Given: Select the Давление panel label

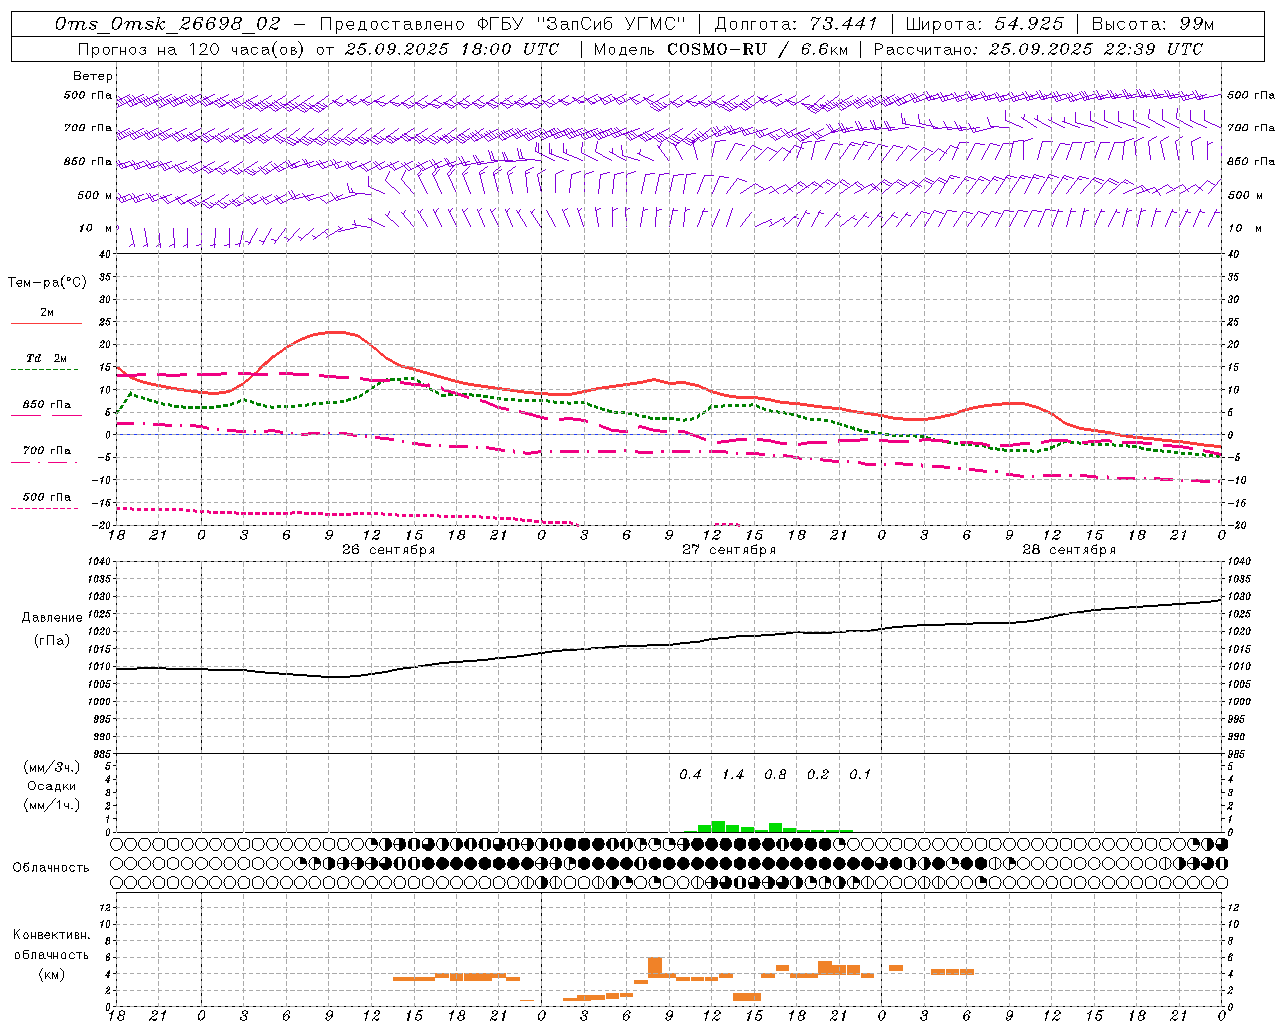Looking at the screenshot, I should pyautogui.click(x=51, y=618).
